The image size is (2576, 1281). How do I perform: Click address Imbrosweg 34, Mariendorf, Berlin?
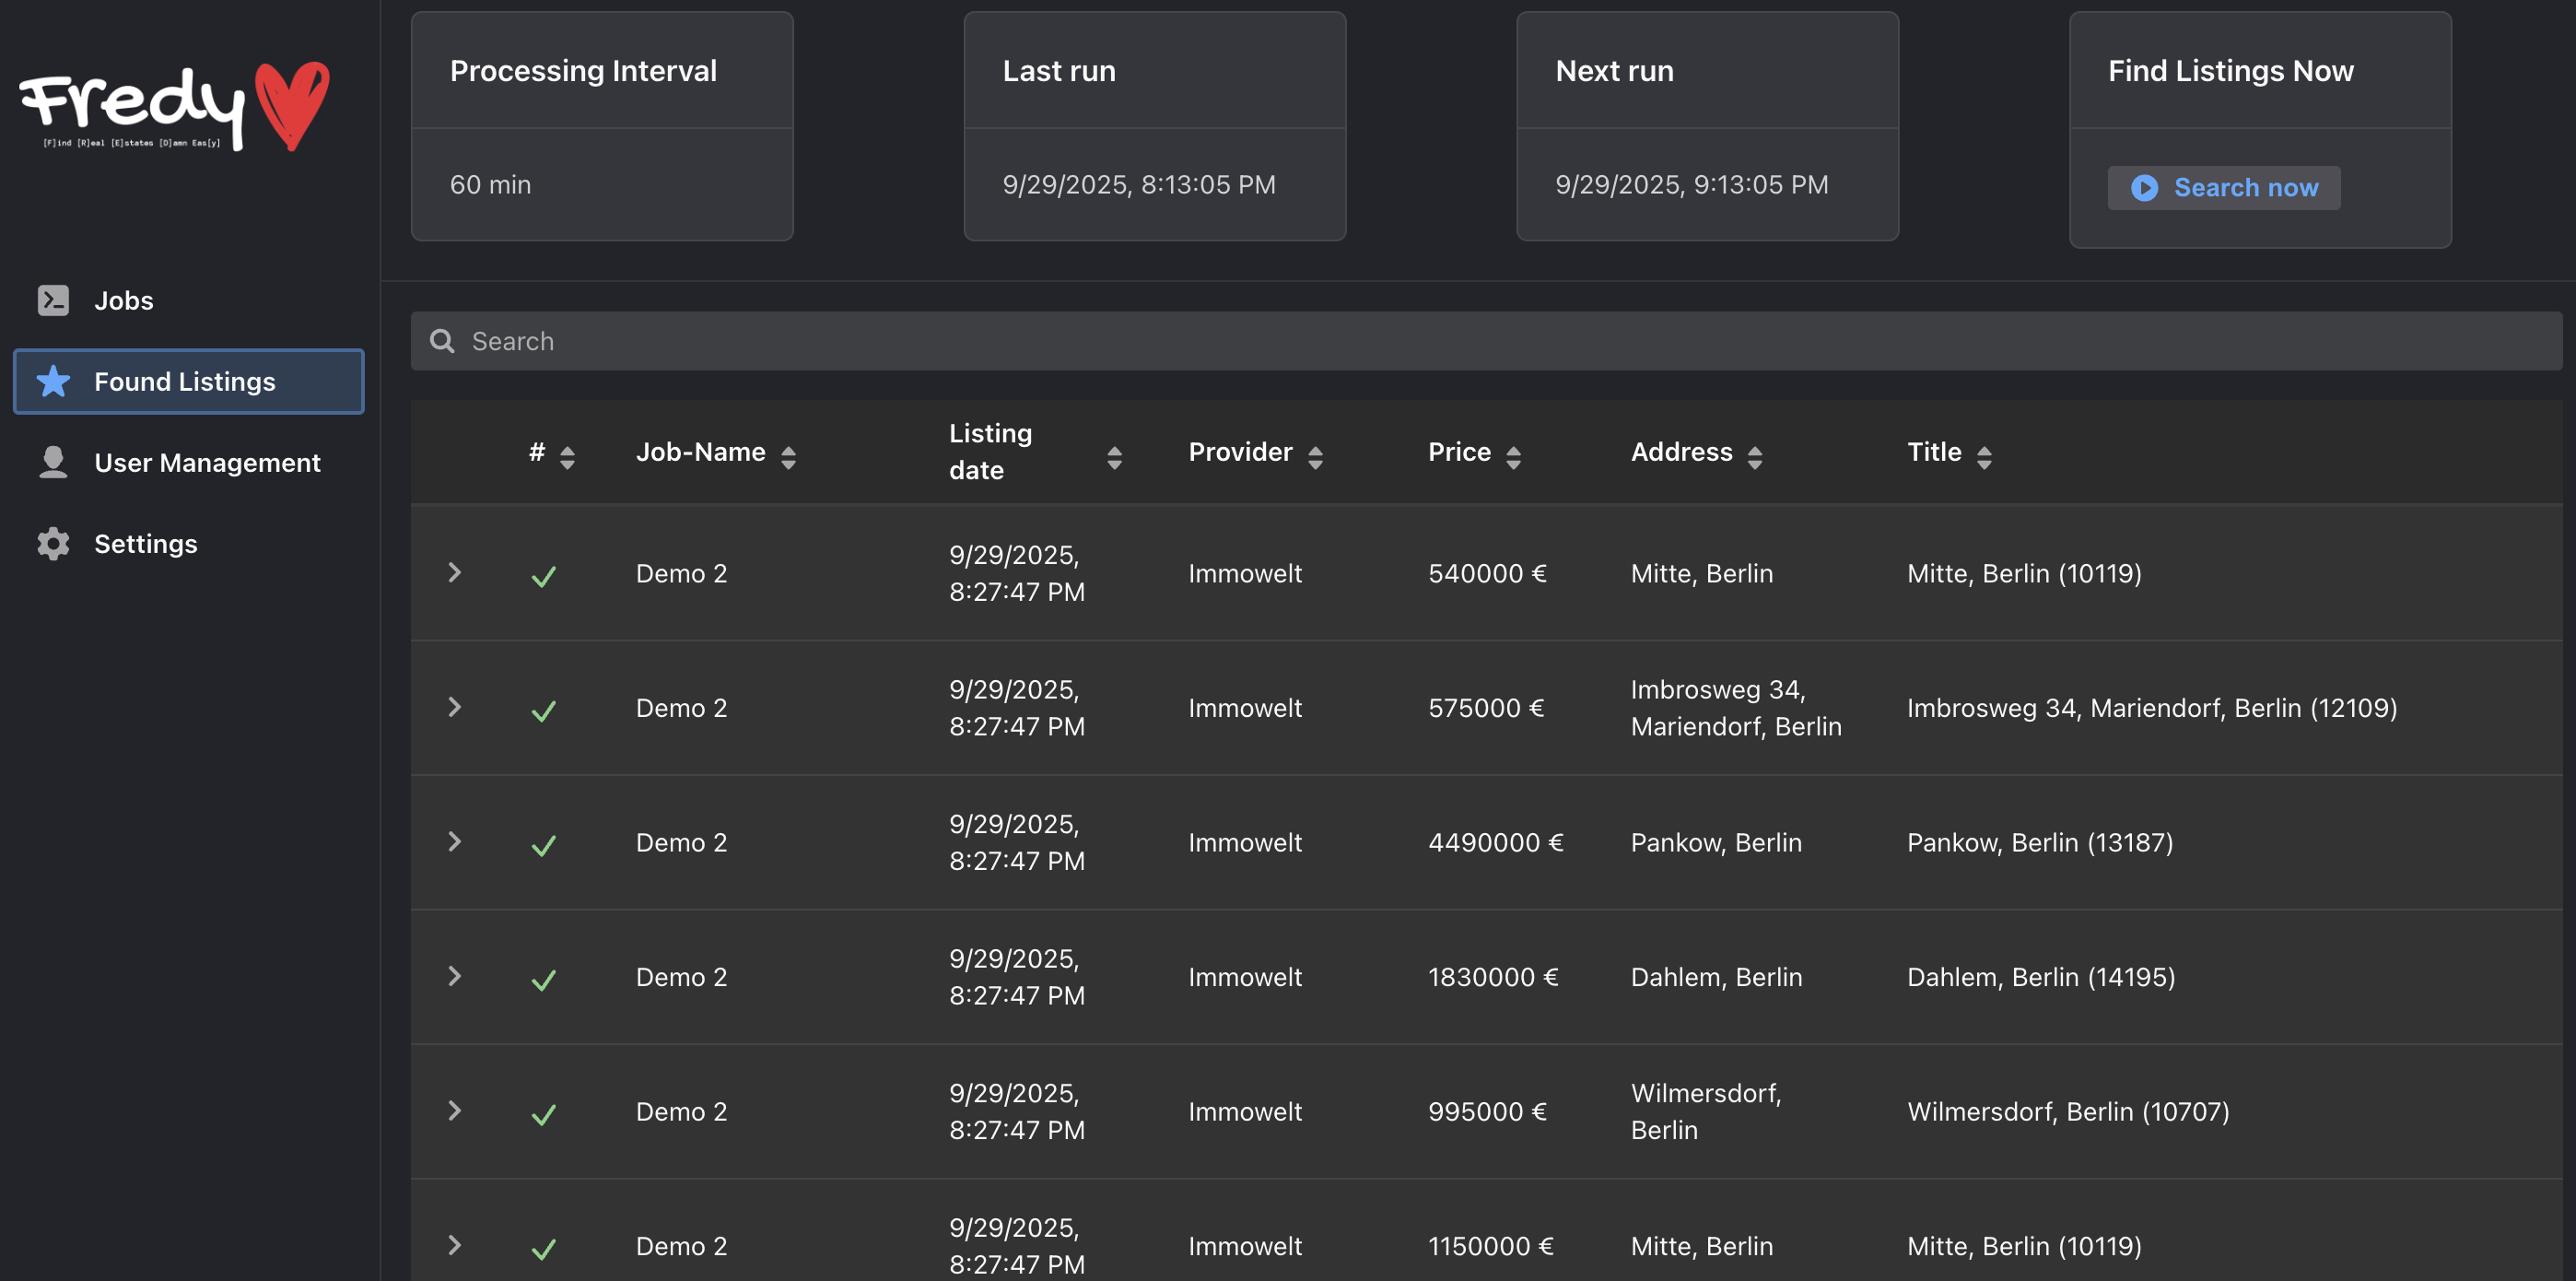click(x=1736, y=708)
